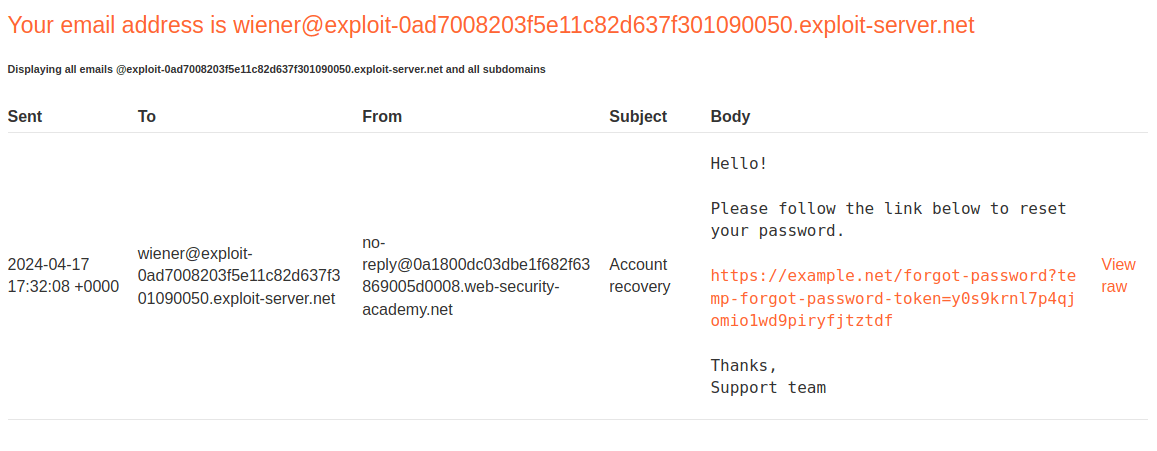The height and width of the screenshot is (451, 1157).
Task: Click the sent date 2024-04-17
Action: pos(48,265)
